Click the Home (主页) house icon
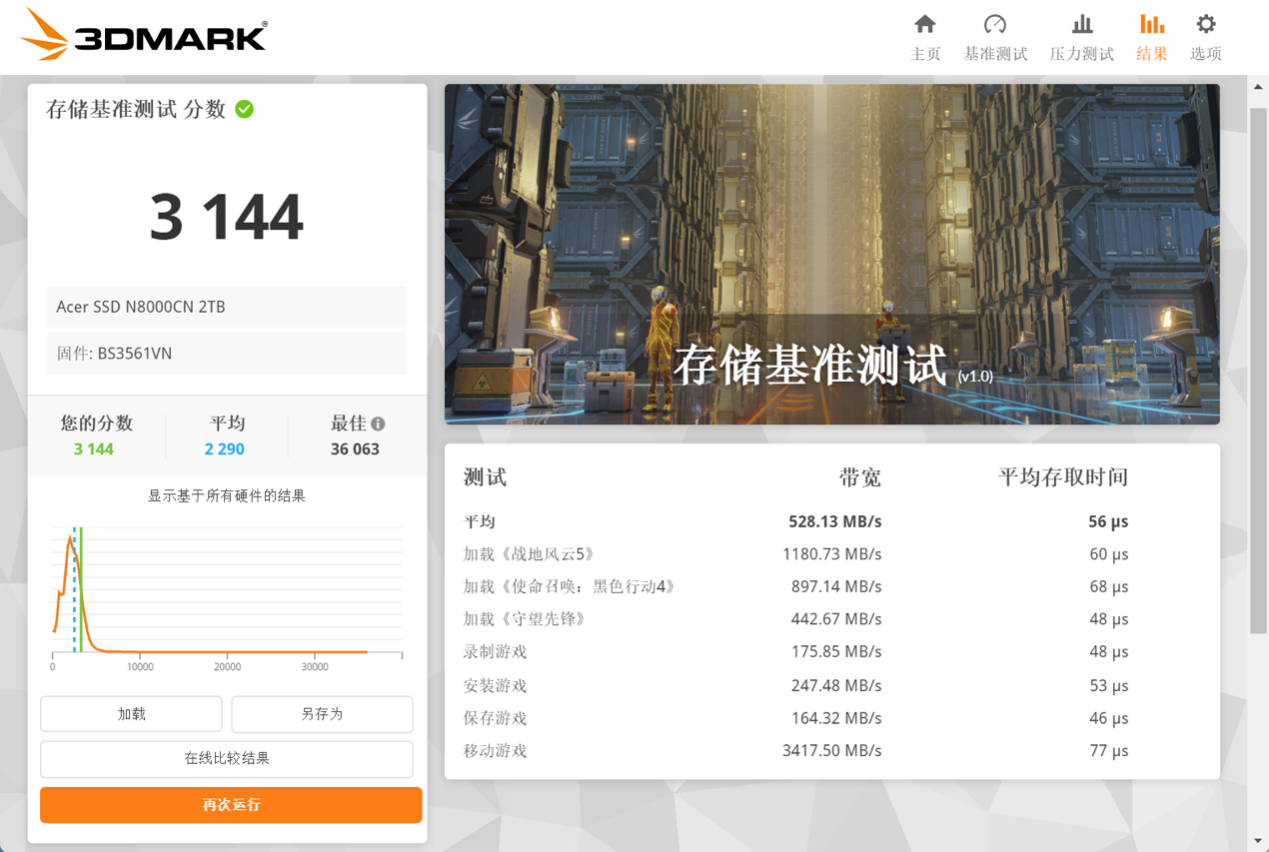1269x852 pixels. [x=925, y=25]
